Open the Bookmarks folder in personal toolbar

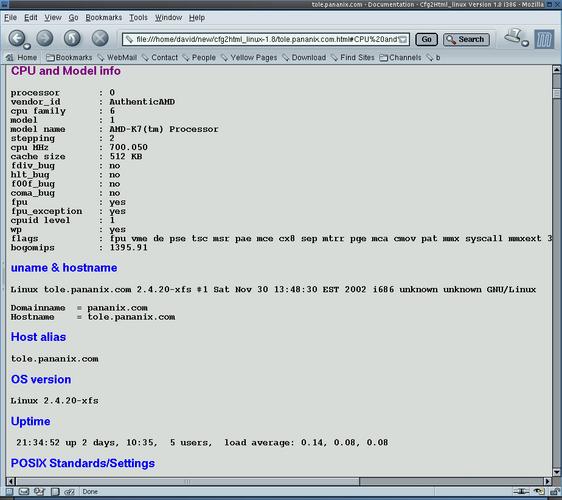69,57
